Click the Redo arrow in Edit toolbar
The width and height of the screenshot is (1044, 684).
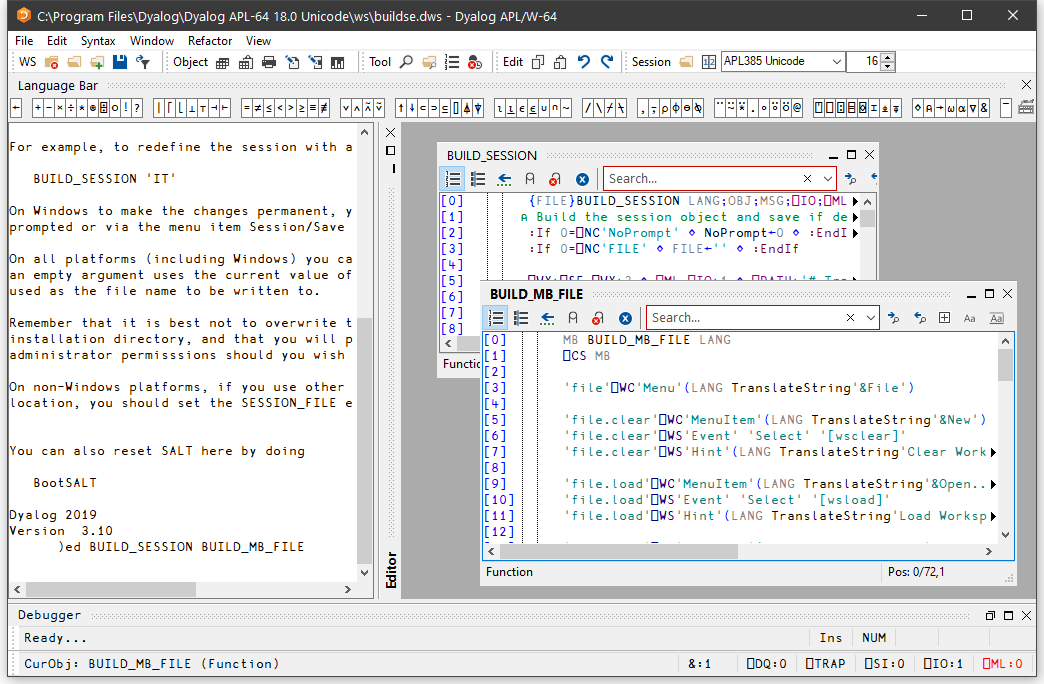click(607, 62)
